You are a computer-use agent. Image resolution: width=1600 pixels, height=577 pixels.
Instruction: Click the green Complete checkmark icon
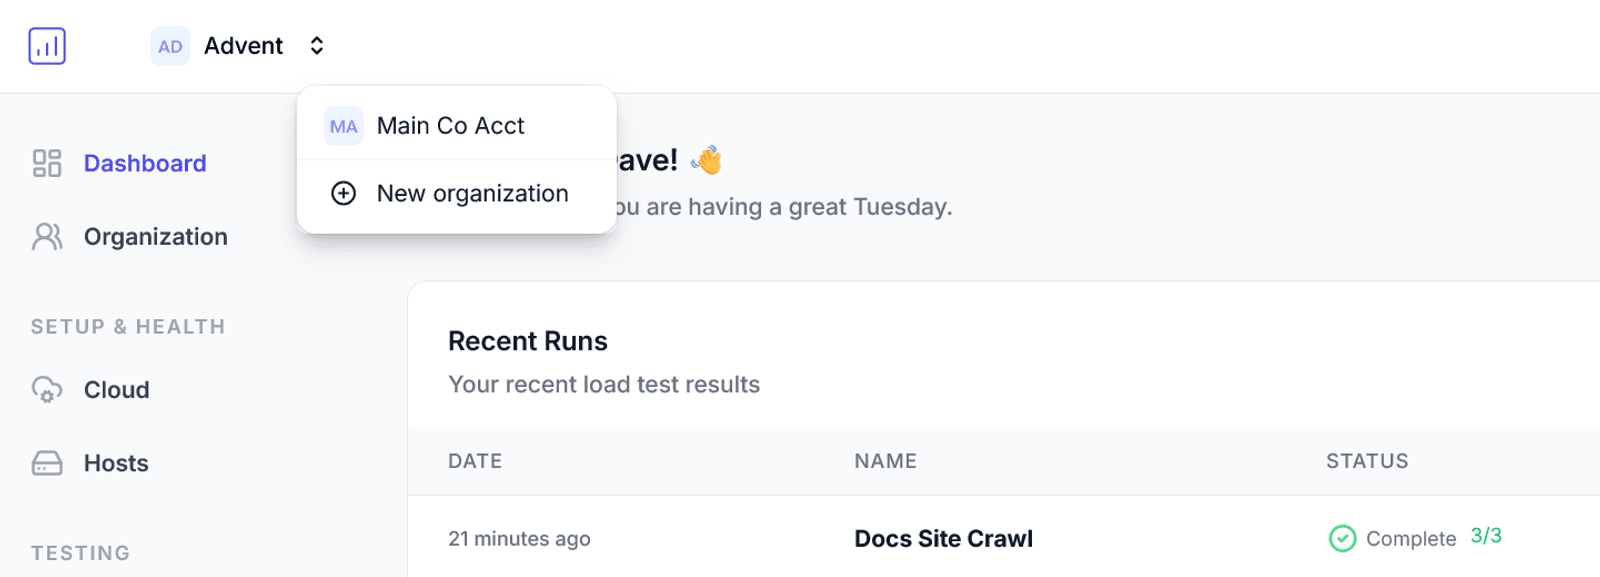click(x=1343, y=538)
